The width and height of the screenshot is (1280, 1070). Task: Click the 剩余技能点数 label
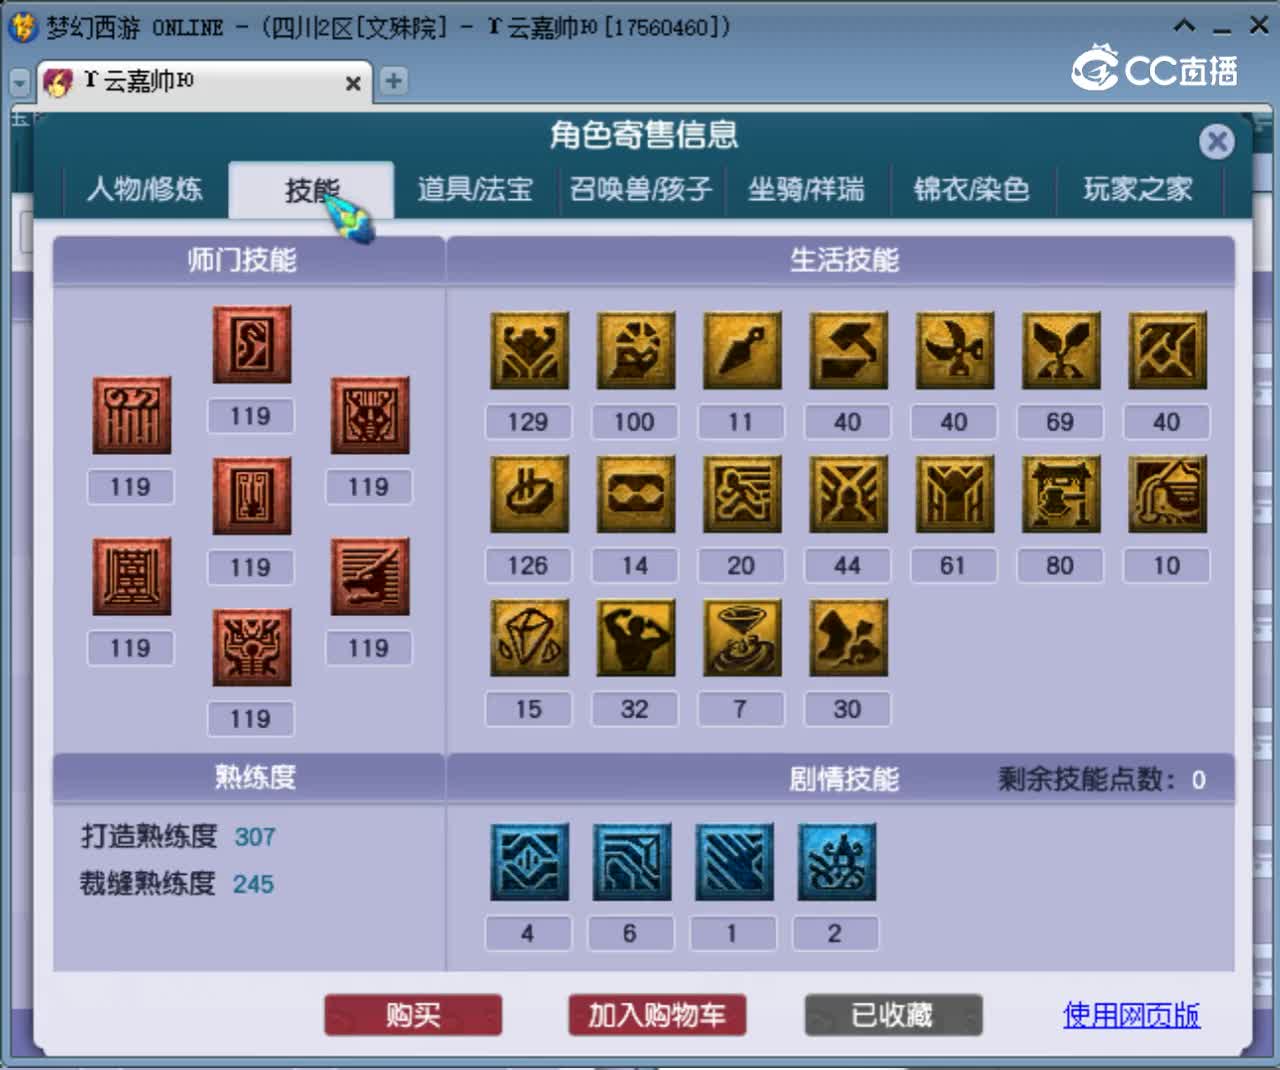[x=1088, y=779]
